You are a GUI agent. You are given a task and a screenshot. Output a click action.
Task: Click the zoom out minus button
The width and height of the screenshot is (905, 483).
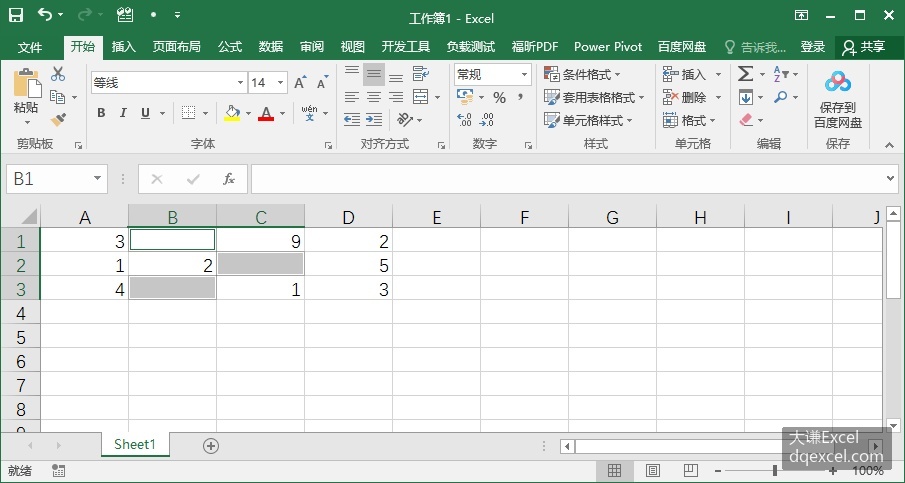click(717, 471)
